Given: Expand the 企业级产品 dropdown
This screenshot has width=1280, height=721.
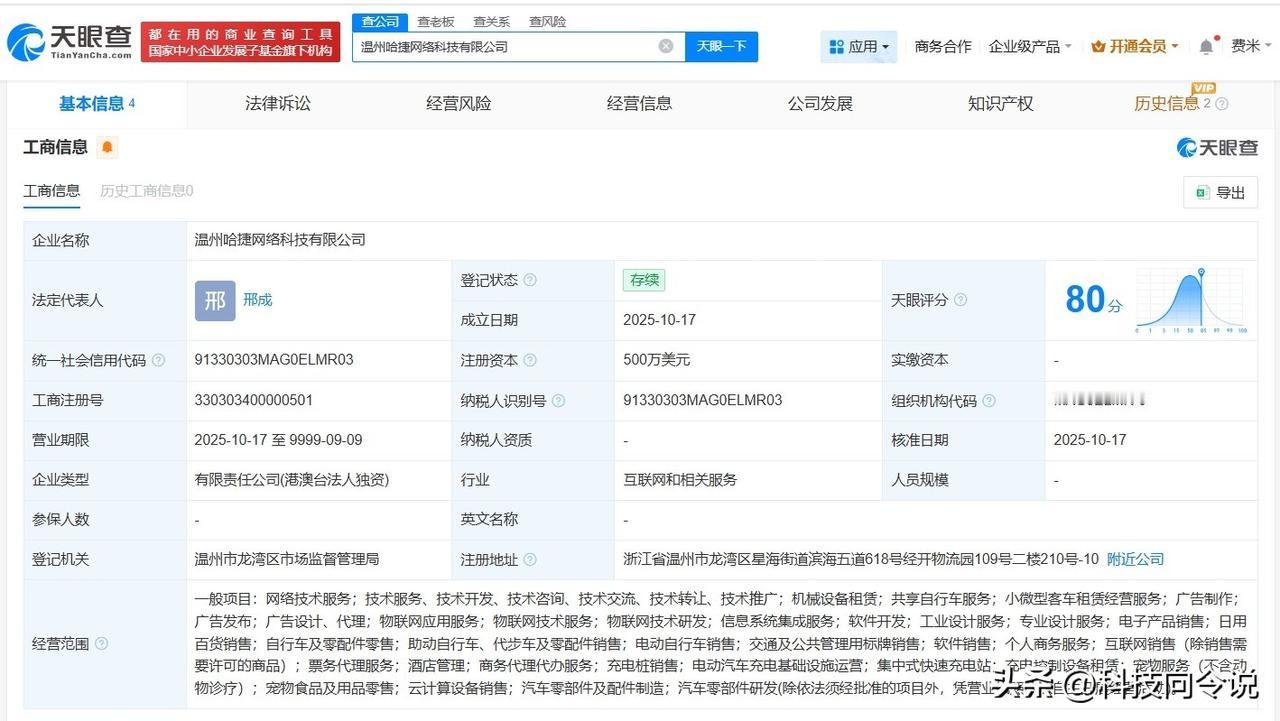Looking at the screenshot, I should coord(1030,46).
